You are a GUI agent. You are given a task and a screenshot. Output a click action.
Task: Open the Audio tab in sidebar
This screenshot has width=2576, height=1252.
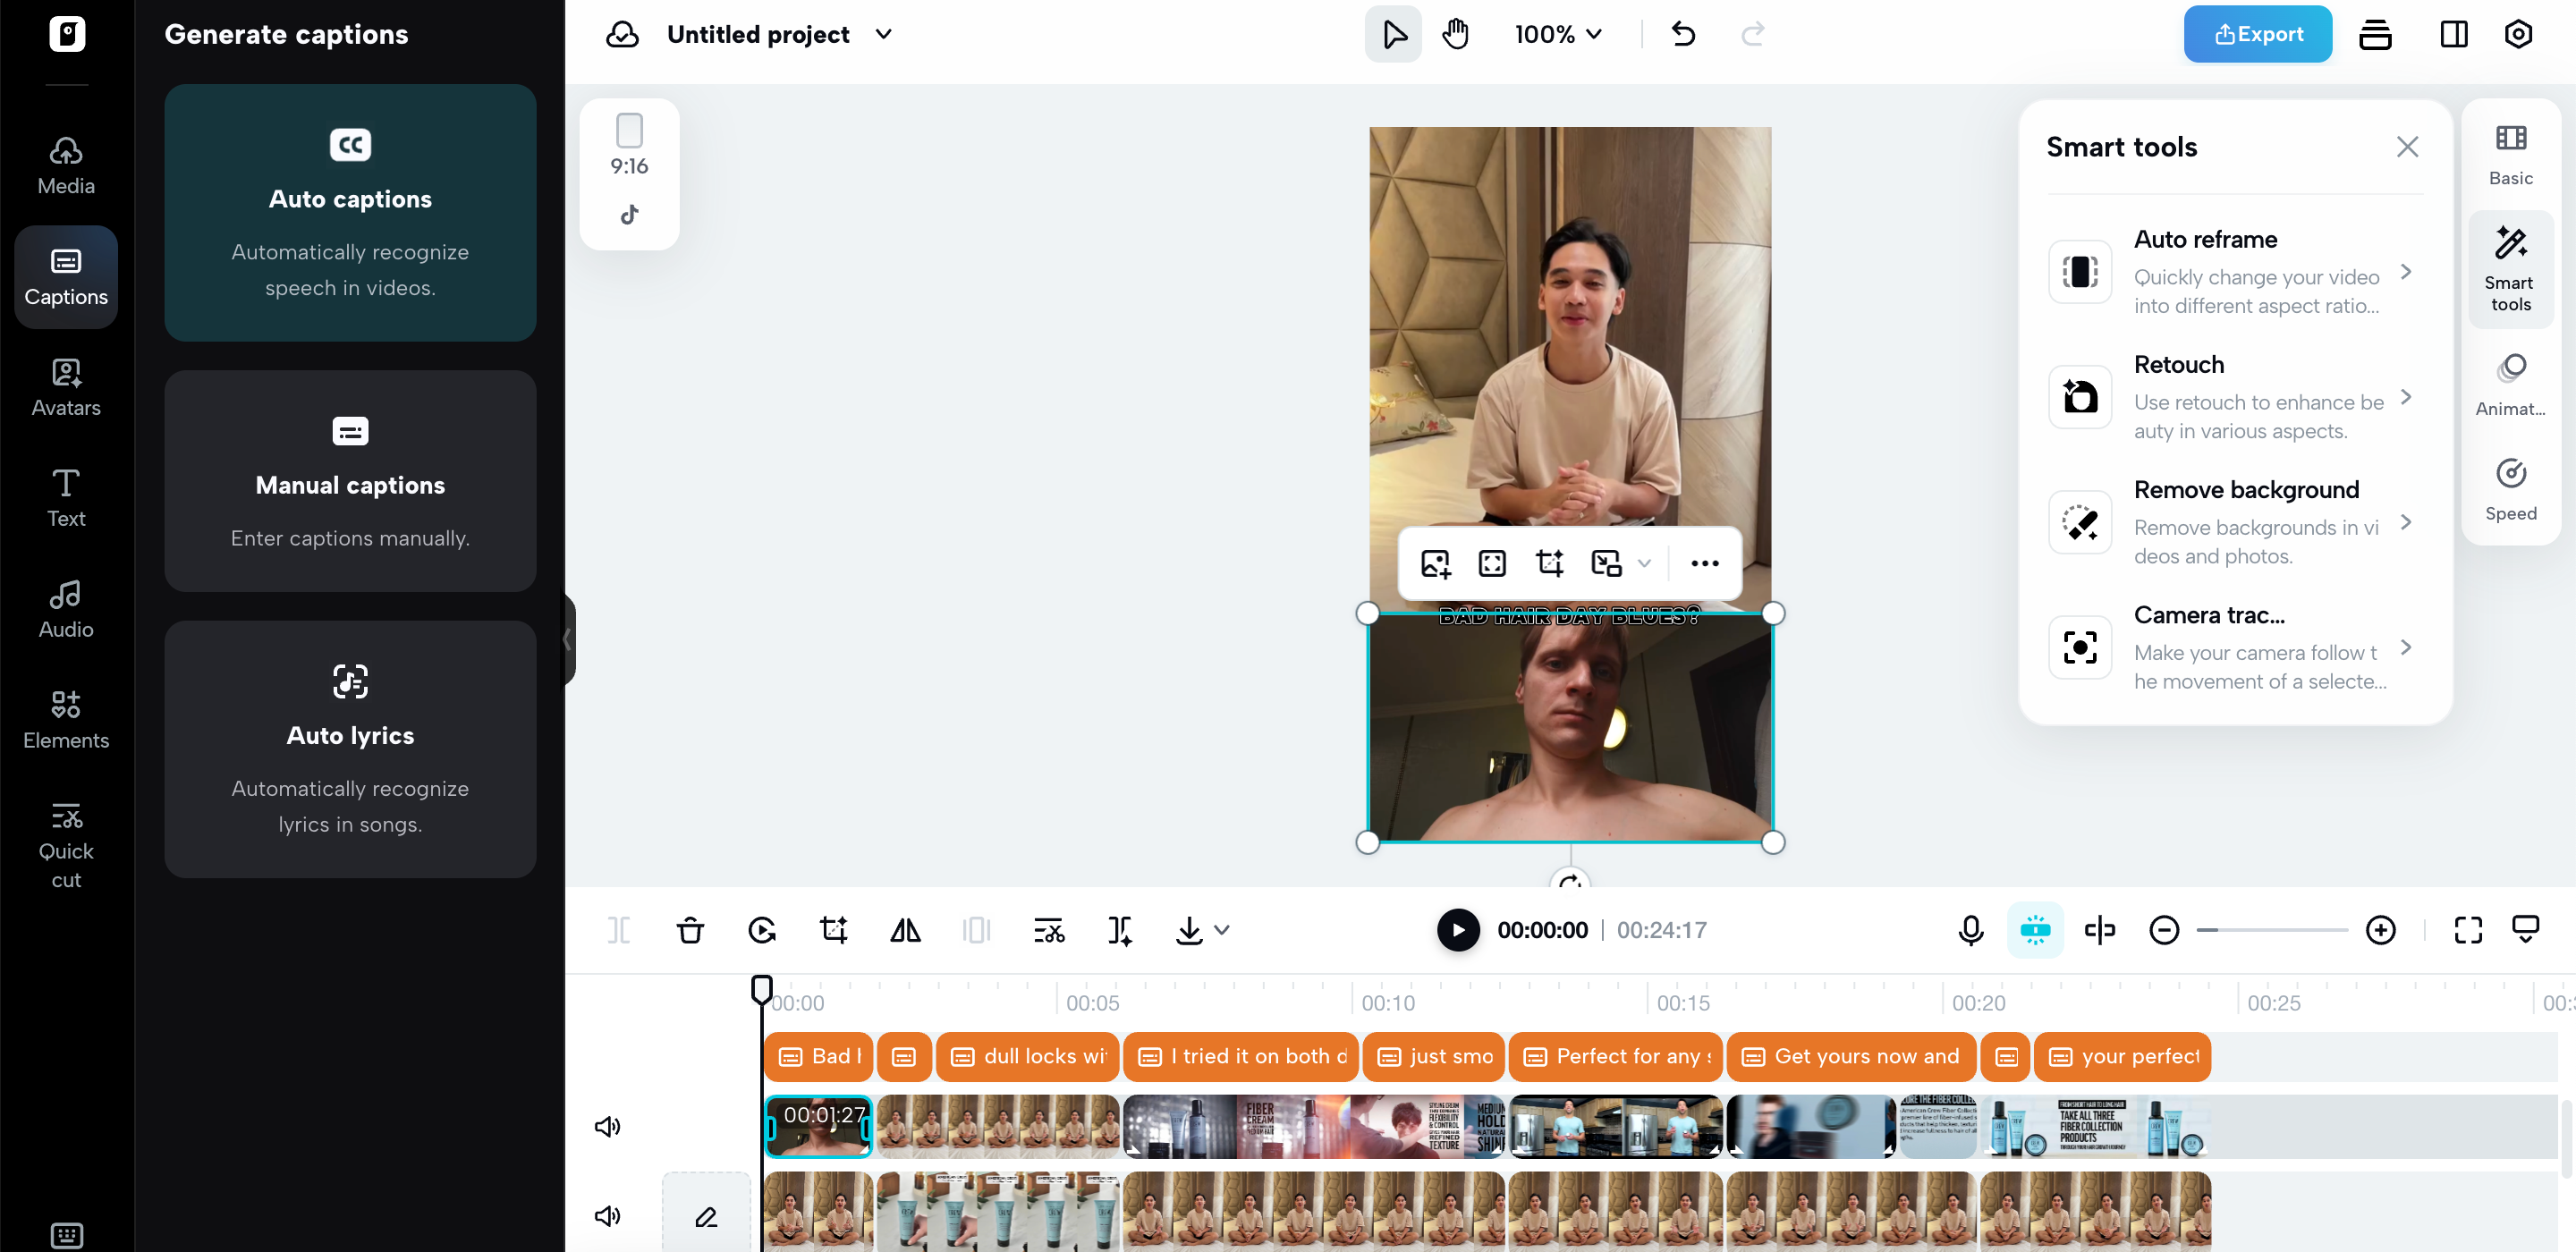pyautogui.click(x=66, y=609)
